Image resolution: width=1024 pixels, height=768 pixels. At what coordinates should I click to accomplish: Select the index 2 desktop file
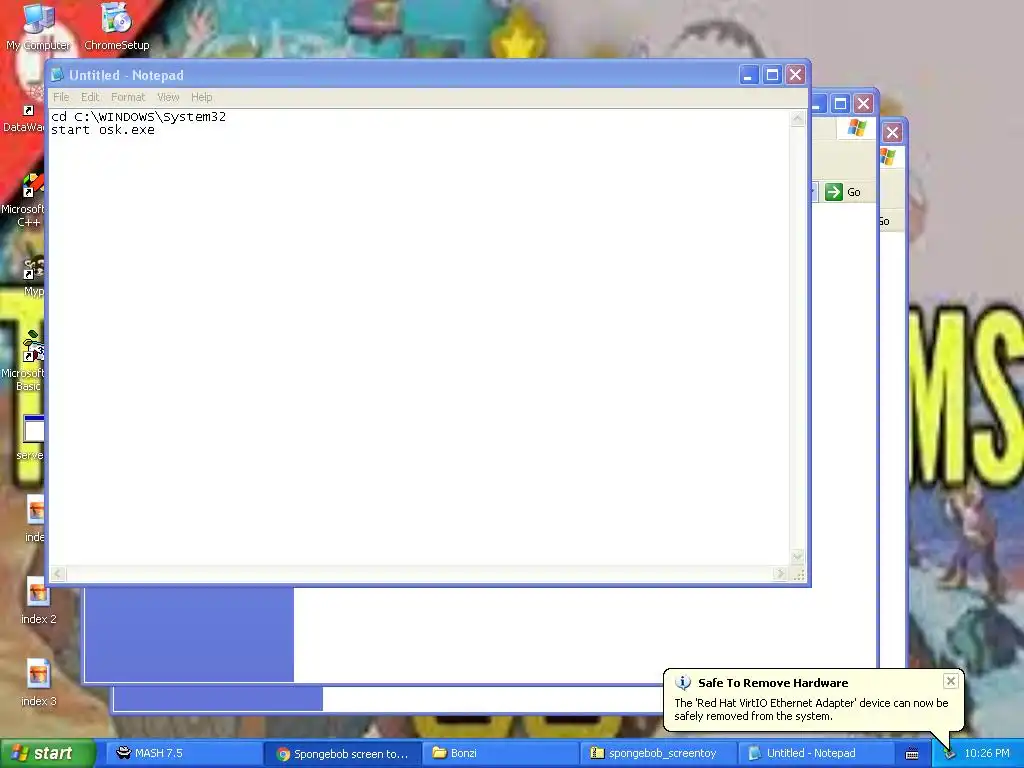coord(39,601)
